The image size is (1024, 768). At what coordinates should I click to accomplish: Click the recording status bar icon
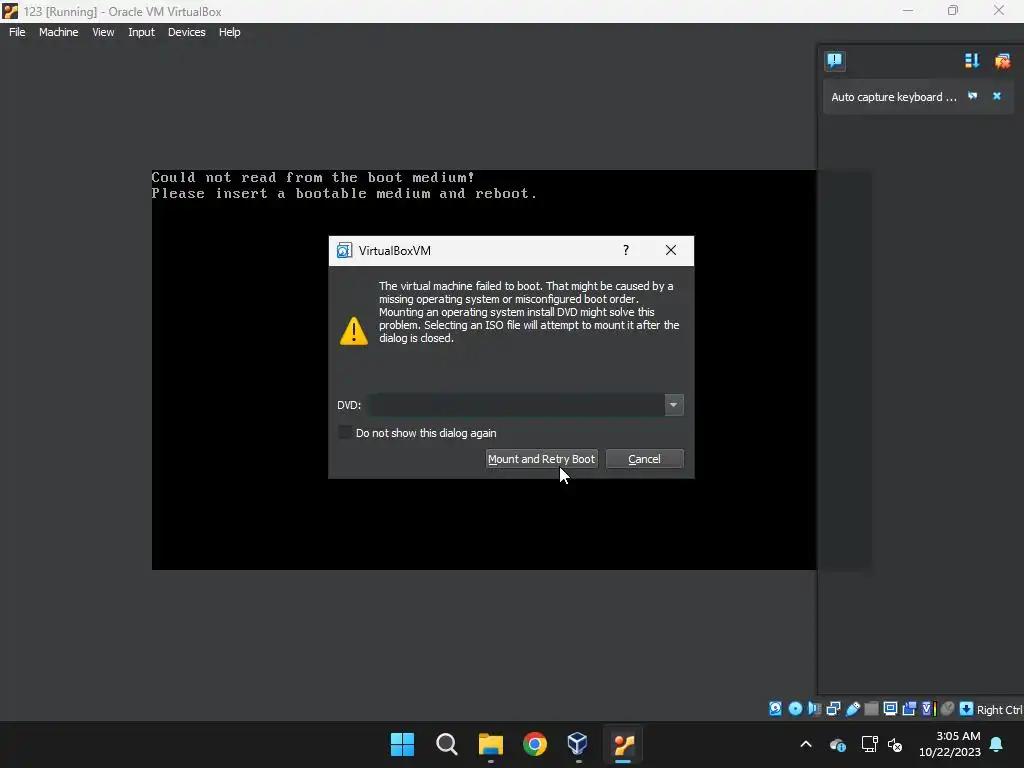(x=909, y=709)
